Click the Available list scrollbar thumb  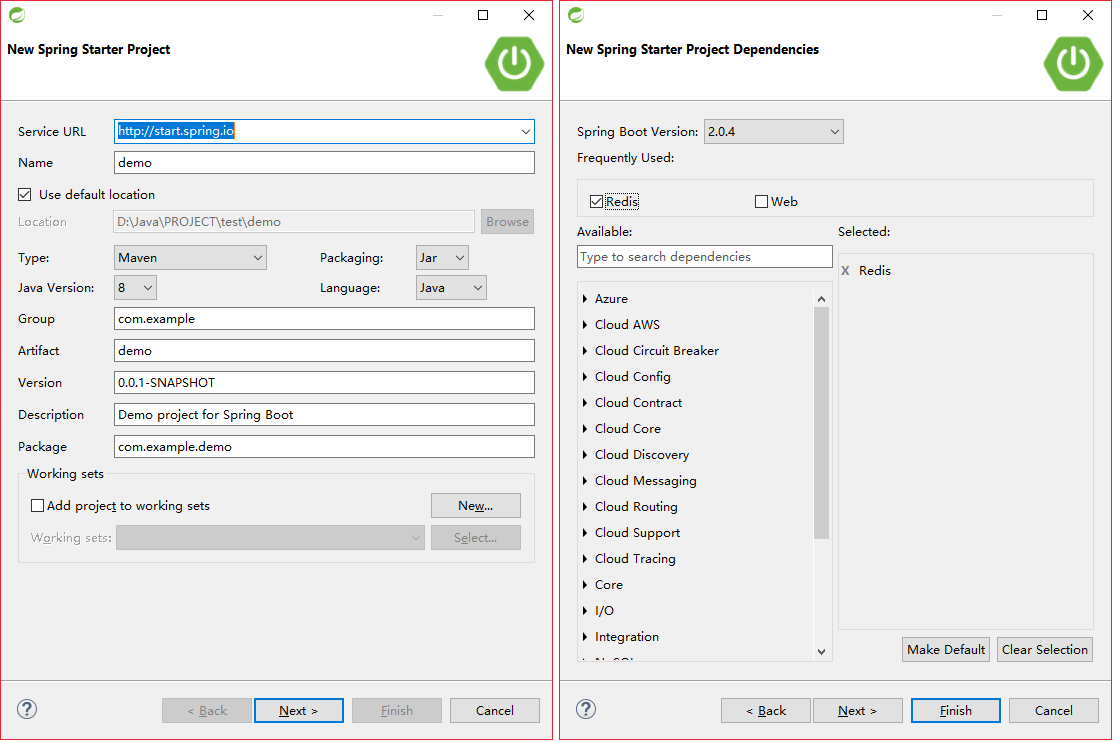821,424
